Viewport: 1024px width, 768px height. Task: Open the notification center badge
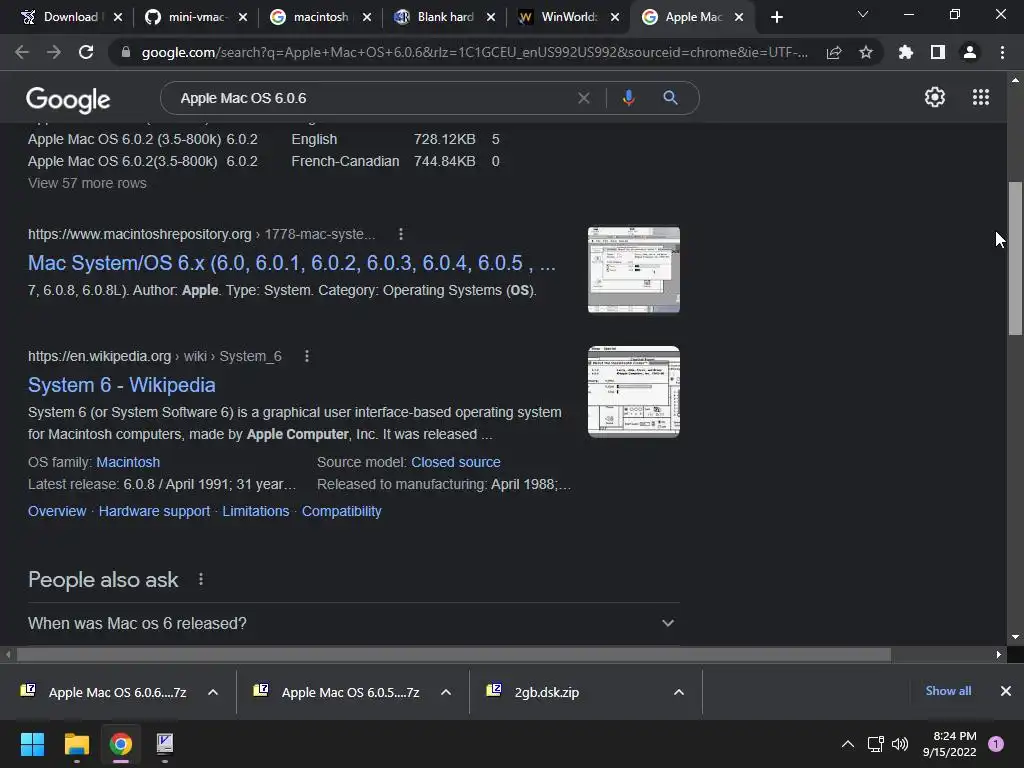tap(996, 744)
